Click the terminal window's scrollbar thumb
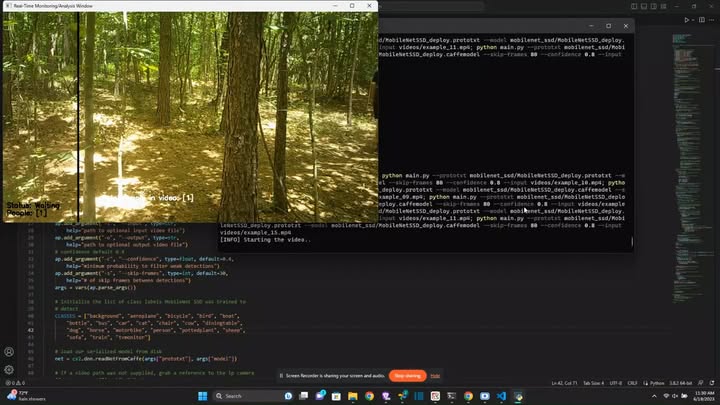720x405 pixels. coord(632,242)
